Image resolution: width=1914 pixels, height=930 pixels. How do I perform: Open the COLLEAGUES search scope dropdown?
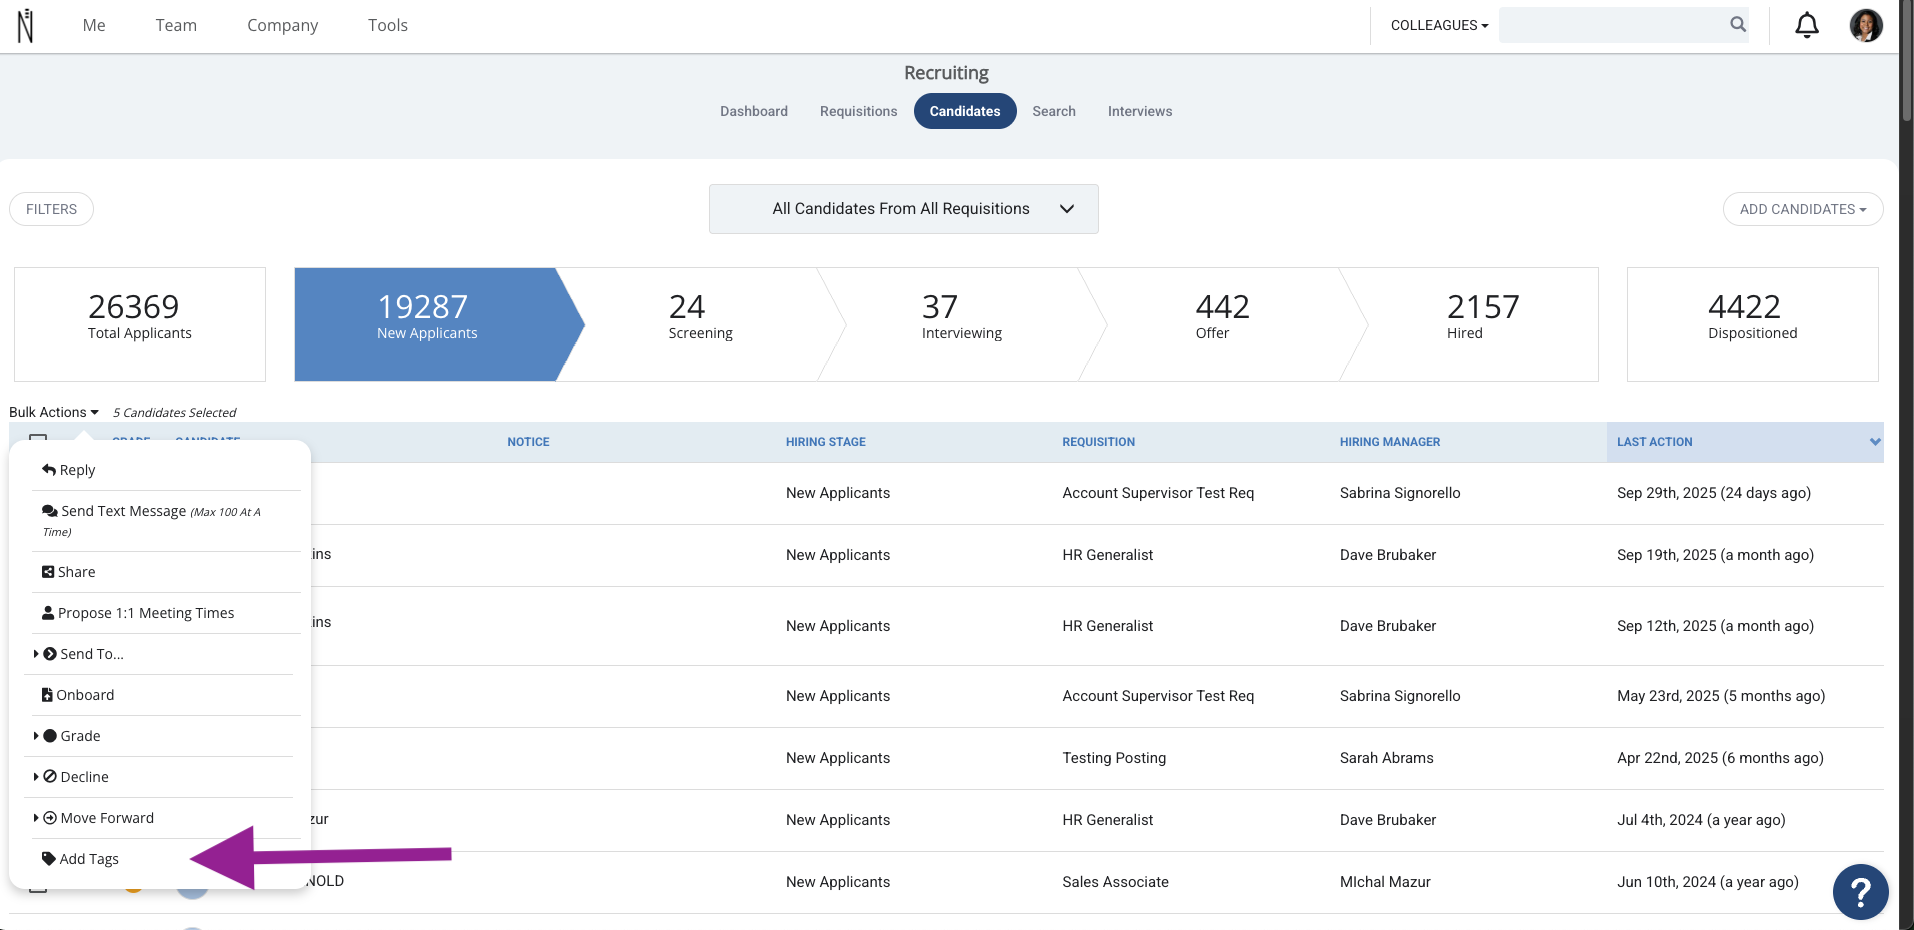coord(1439,25)
